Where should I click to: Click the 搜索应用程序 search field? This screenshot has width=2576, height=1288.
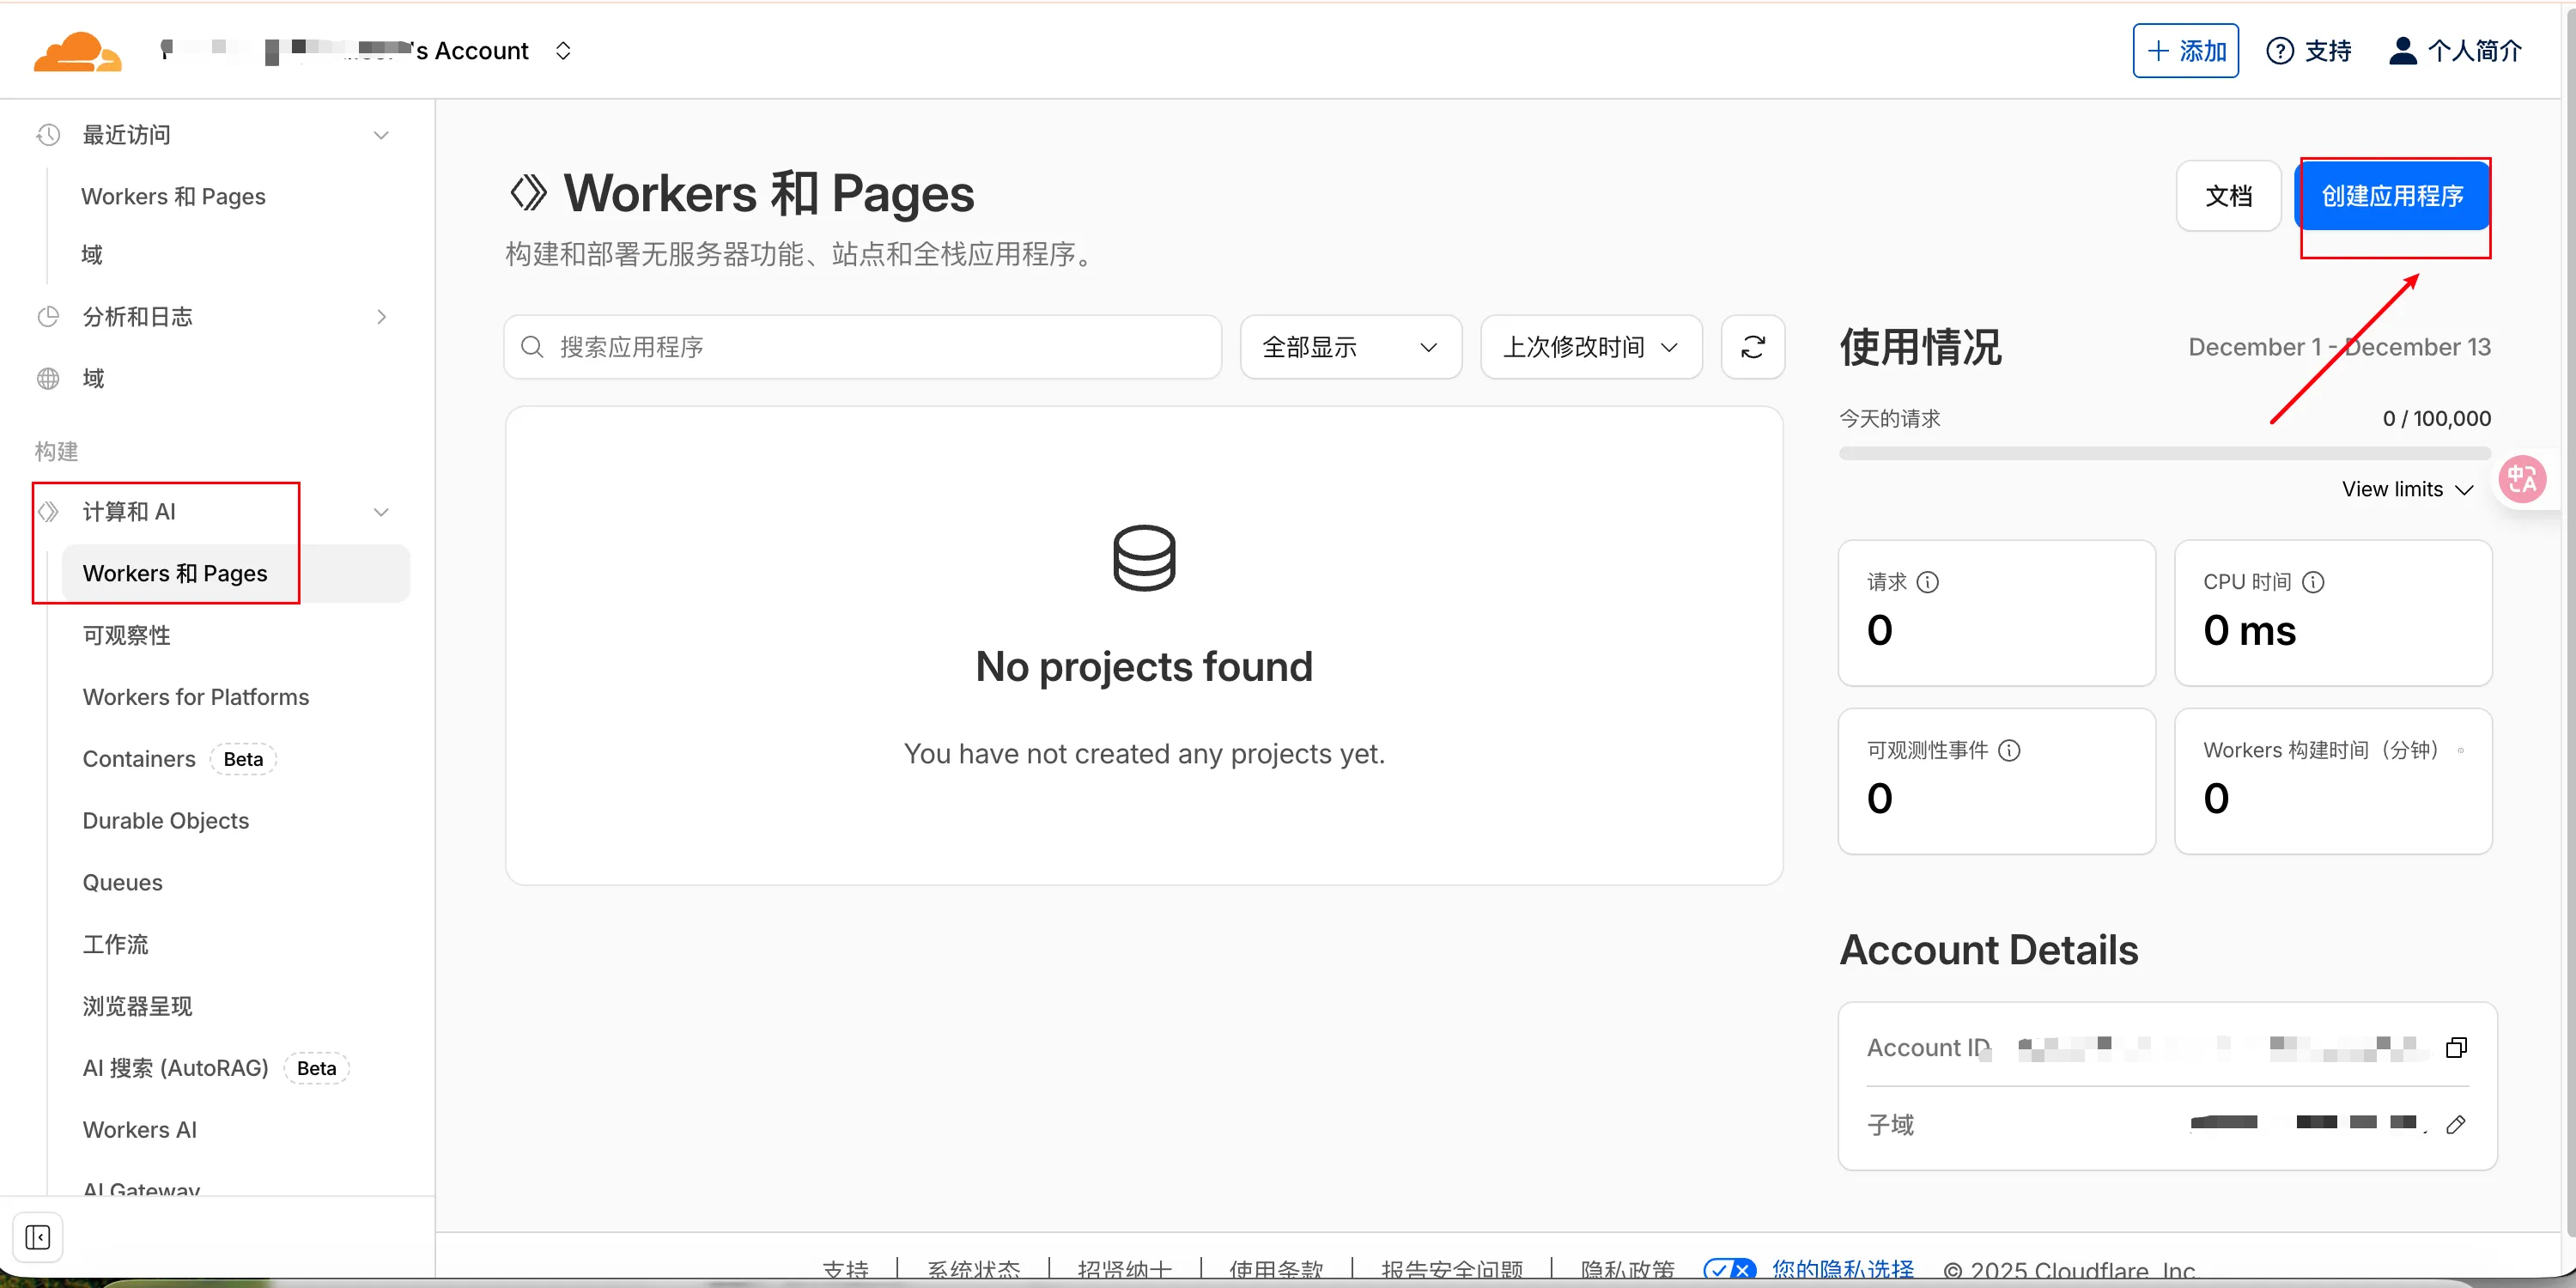862,347
